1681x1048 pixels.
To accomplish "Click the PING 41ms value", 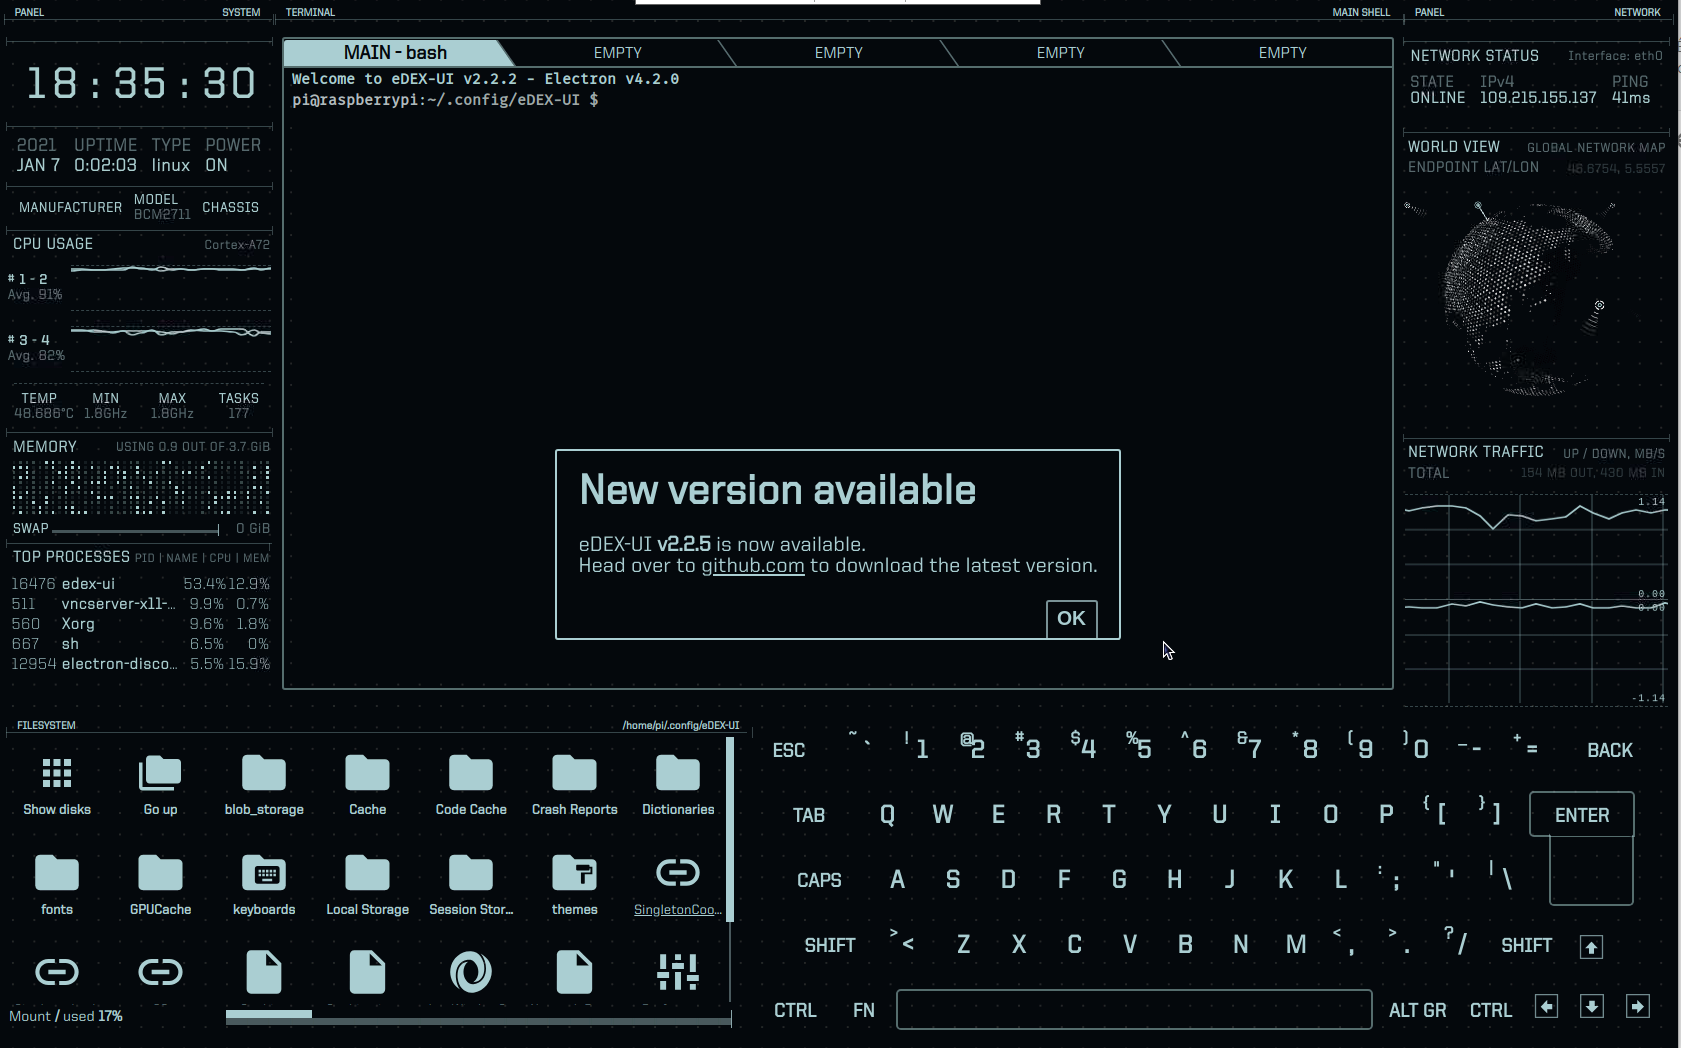I will coord(1631,98).
